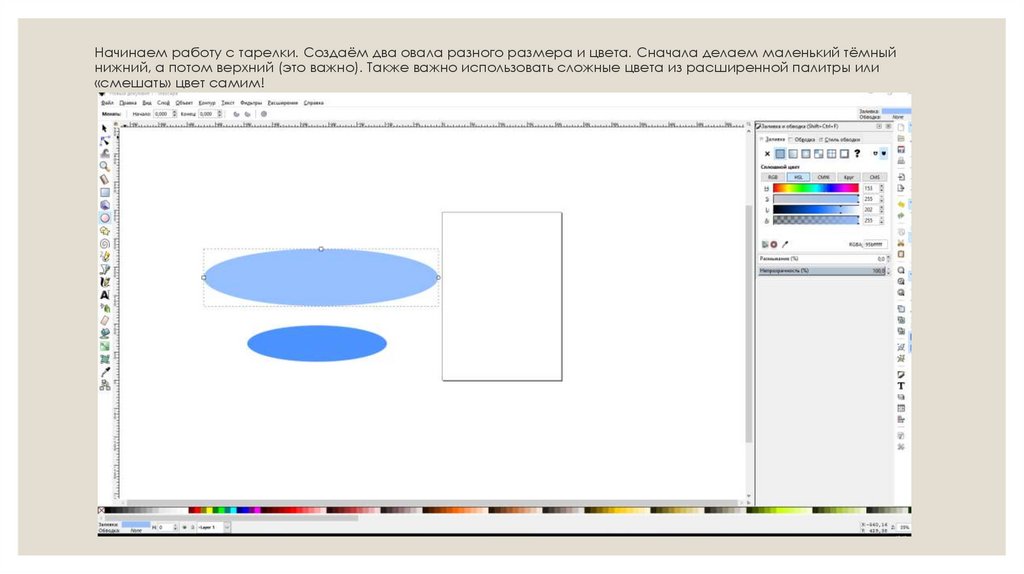This screenshot has height=574, width=1024.
Task: Choose the Color dropper tool
Action: point(104,372)
